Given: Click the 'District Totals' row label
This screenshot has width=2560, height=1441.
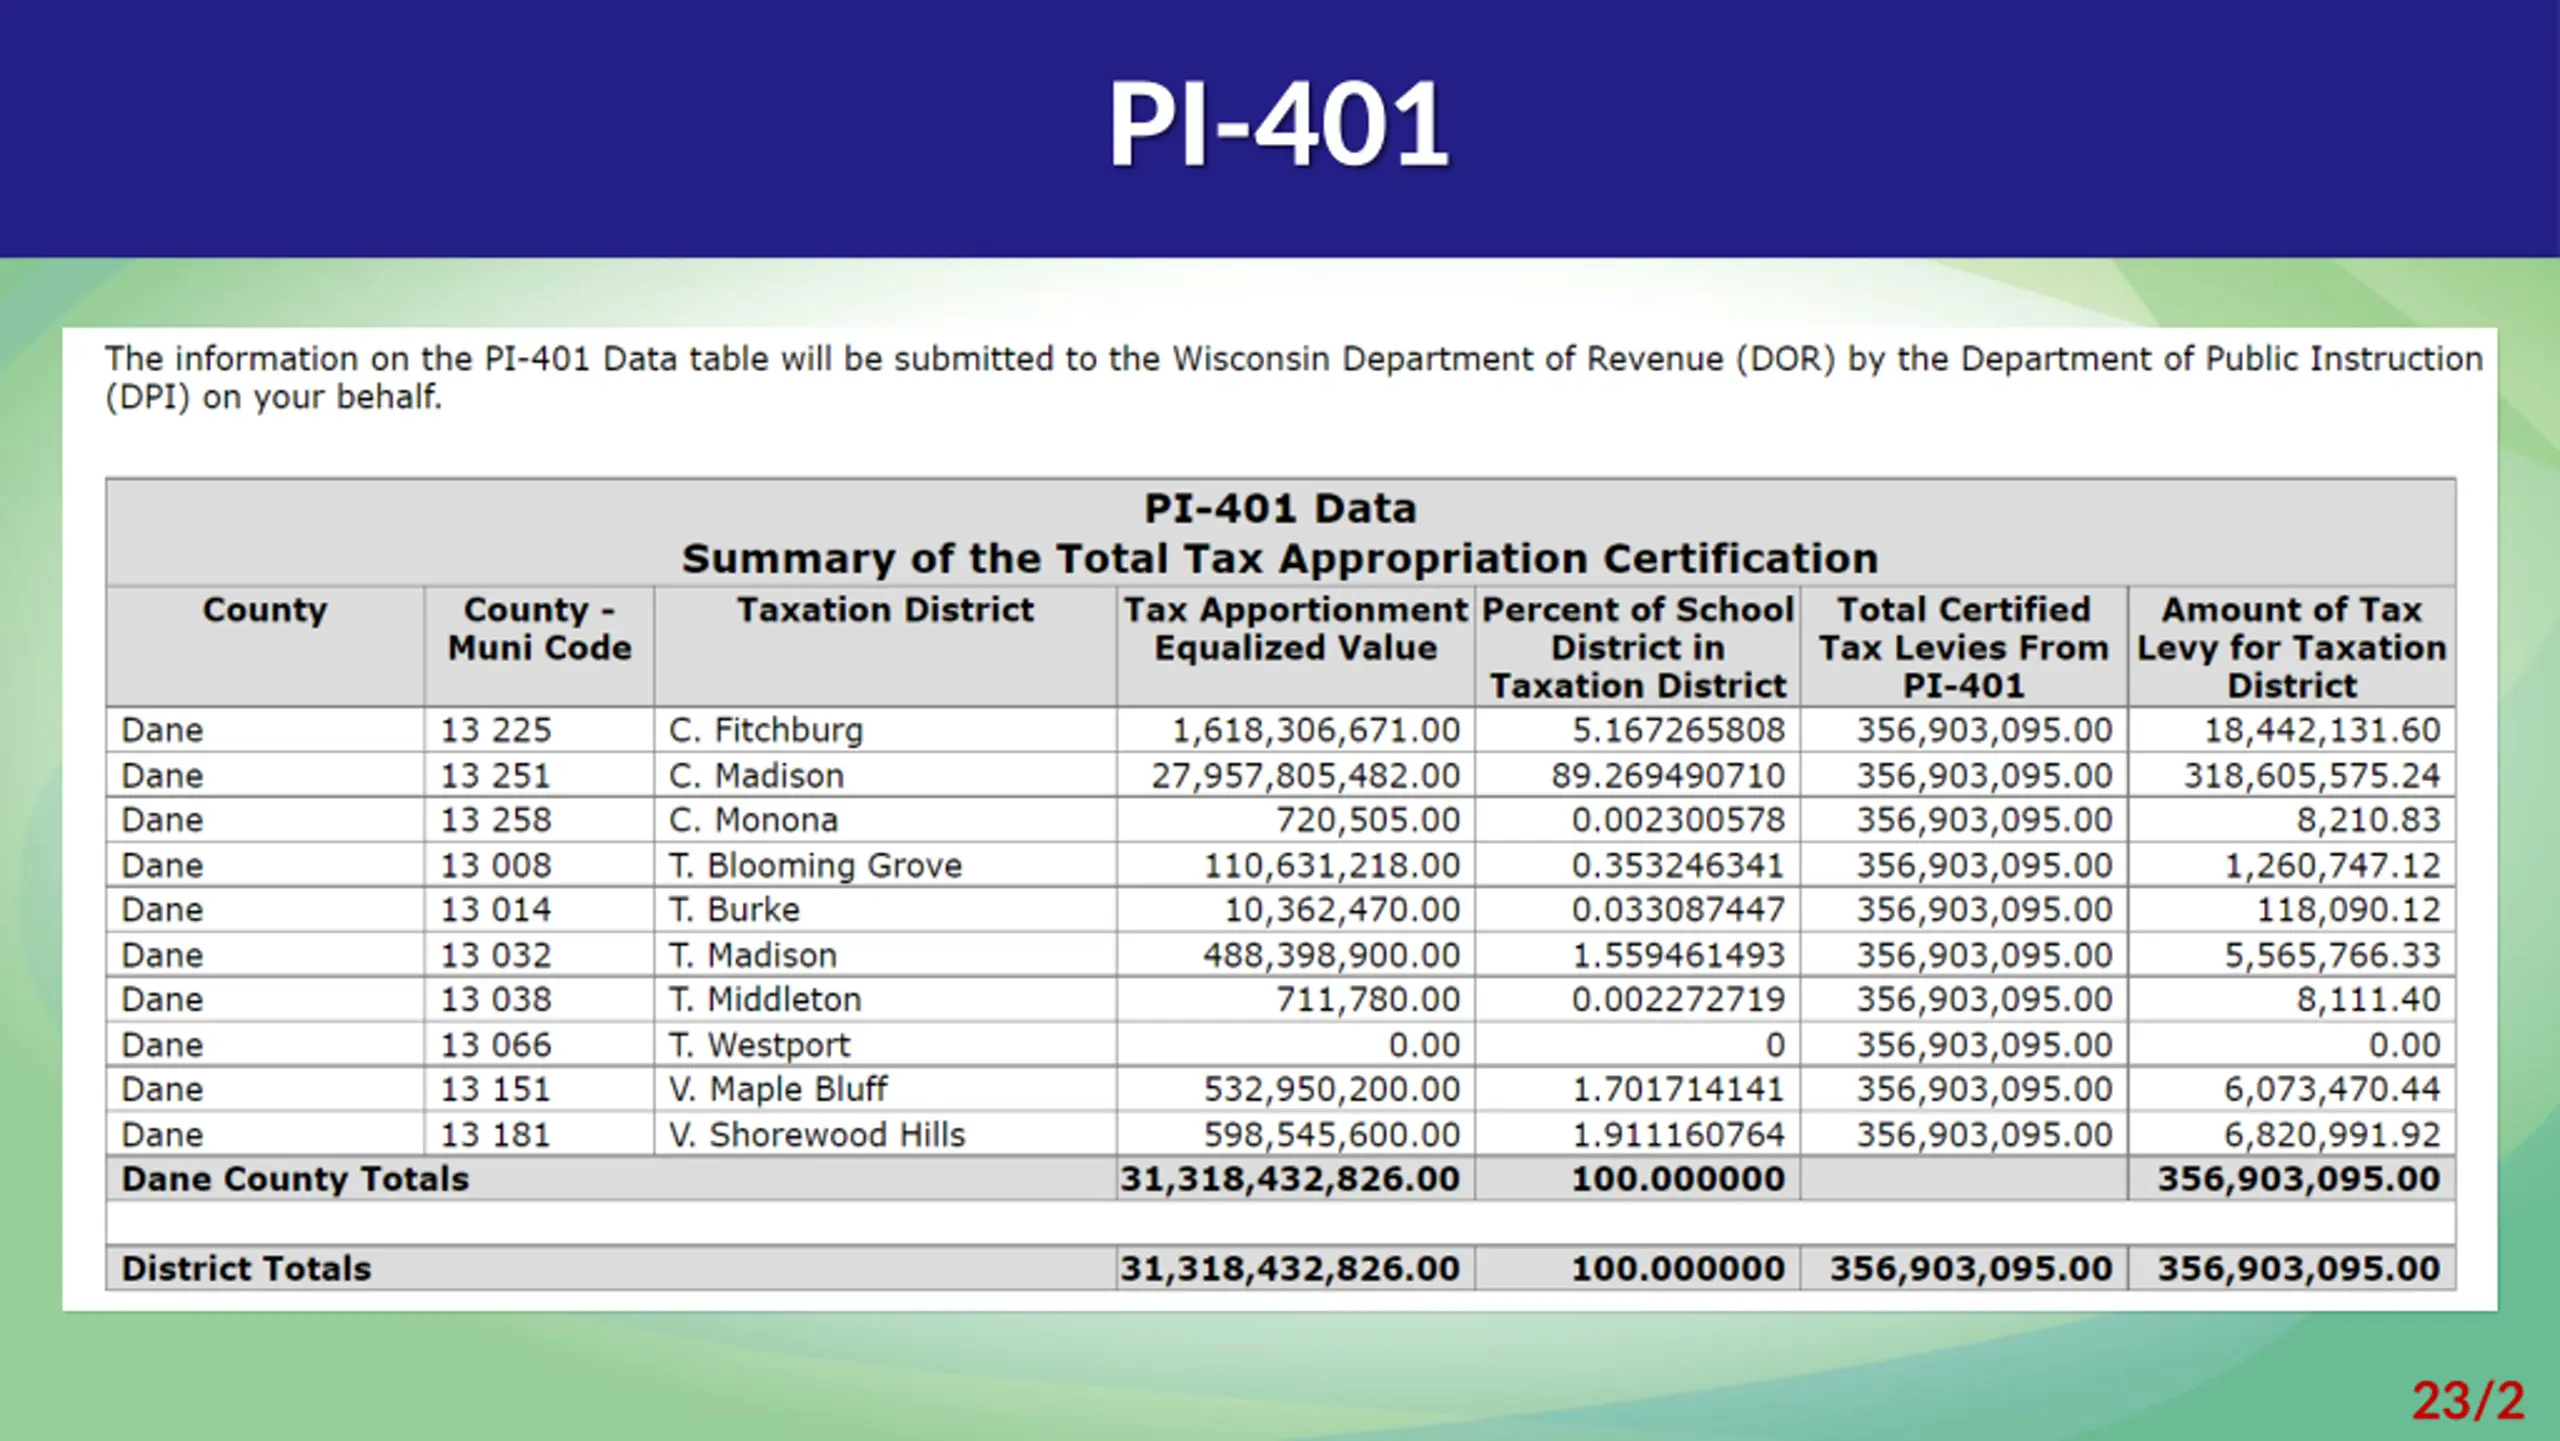Looking at the screenshot, I should [x=246, y=1269].
